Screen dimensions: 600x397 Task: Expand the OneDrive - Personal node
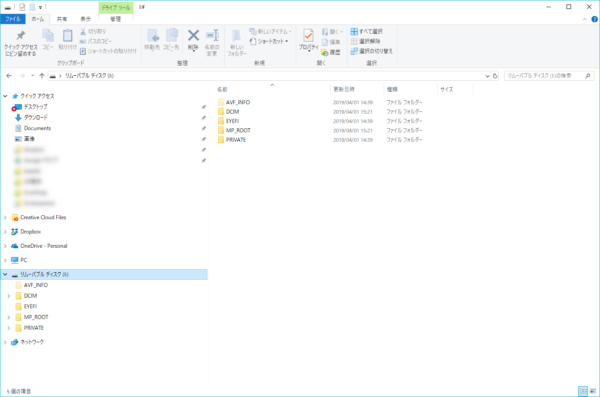(x=5, y=246)
